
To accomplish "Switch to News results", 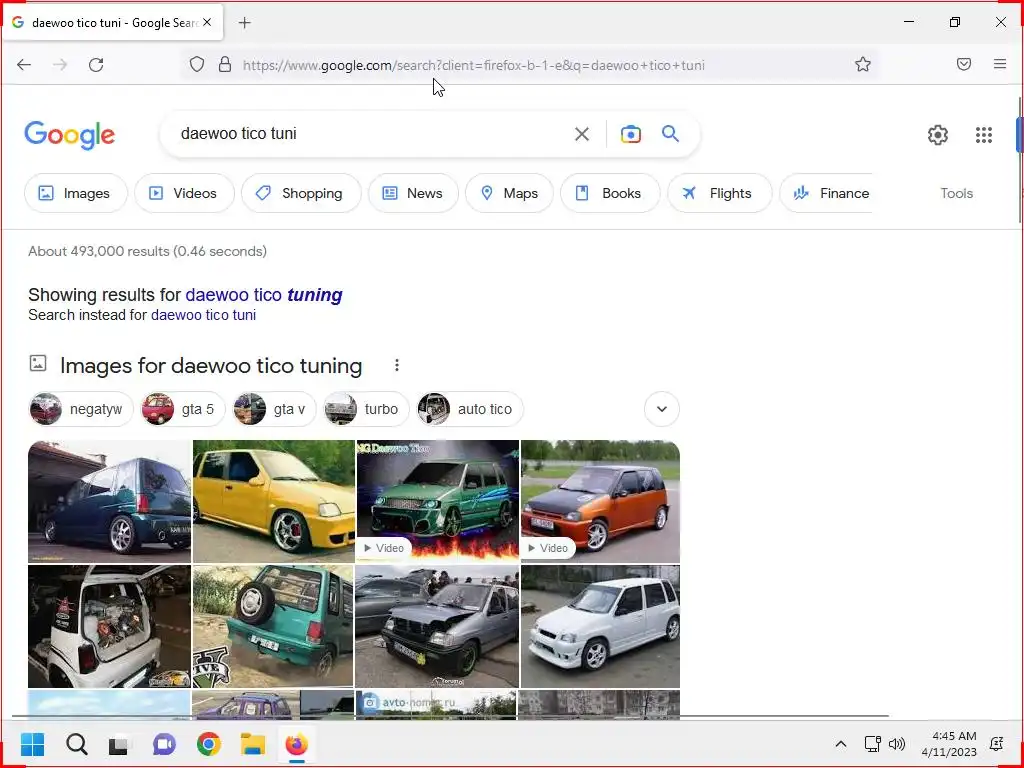I will click(x=413, y=193).
